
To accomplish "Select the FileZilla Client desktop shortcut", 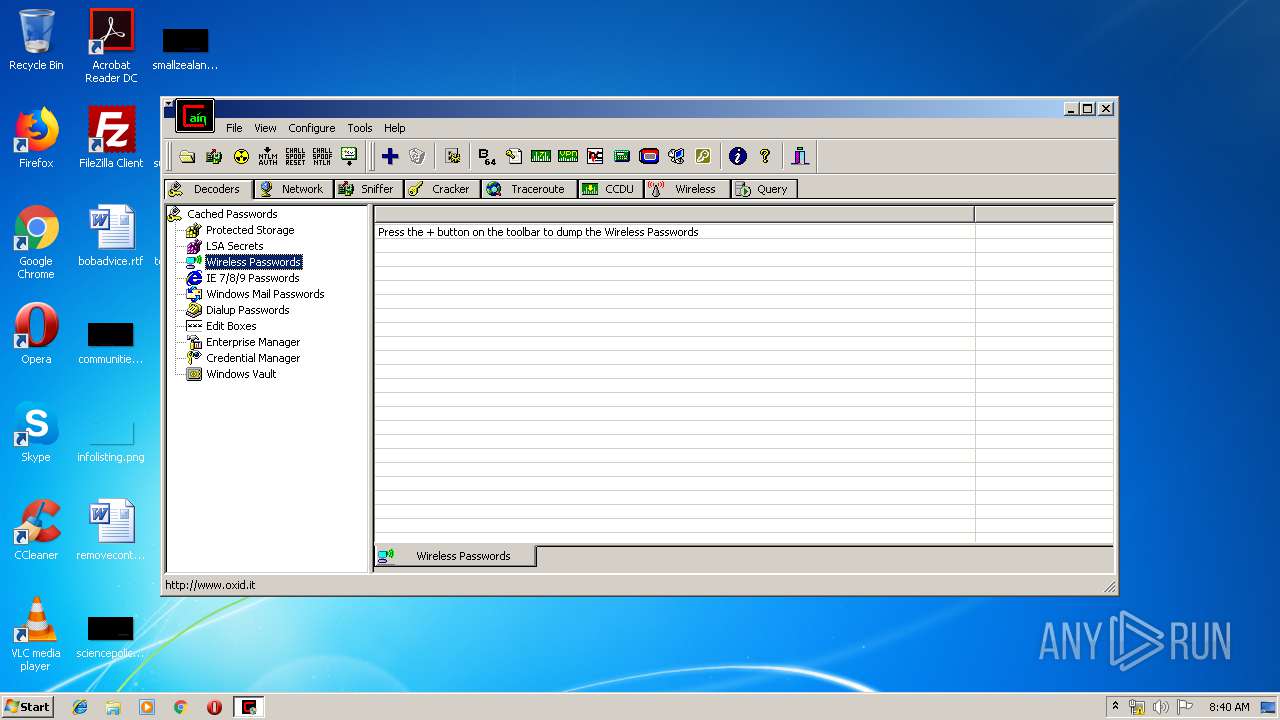I will click(x=111, y=138).
